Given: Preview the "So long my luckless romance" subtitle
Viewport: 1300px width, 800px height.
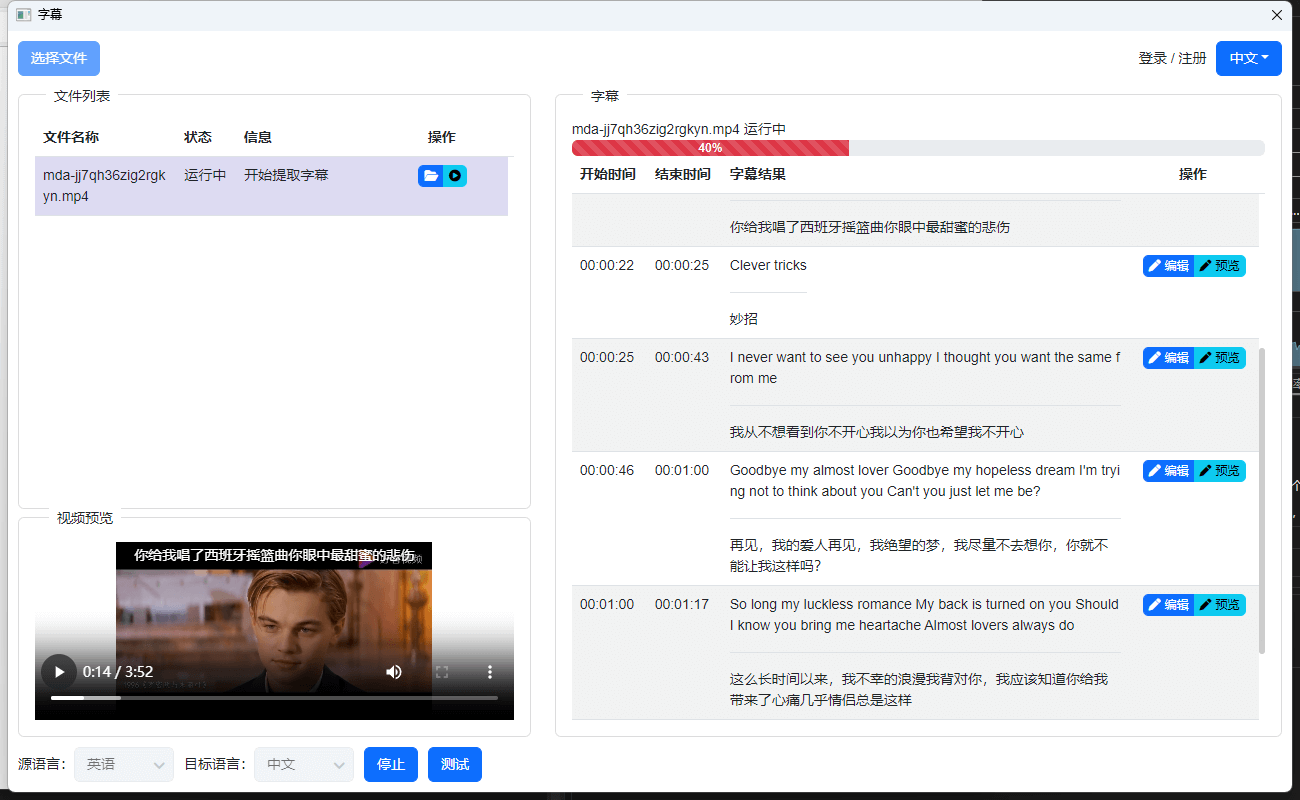Looking at the screenshot, I should (x=1220, y=604).
